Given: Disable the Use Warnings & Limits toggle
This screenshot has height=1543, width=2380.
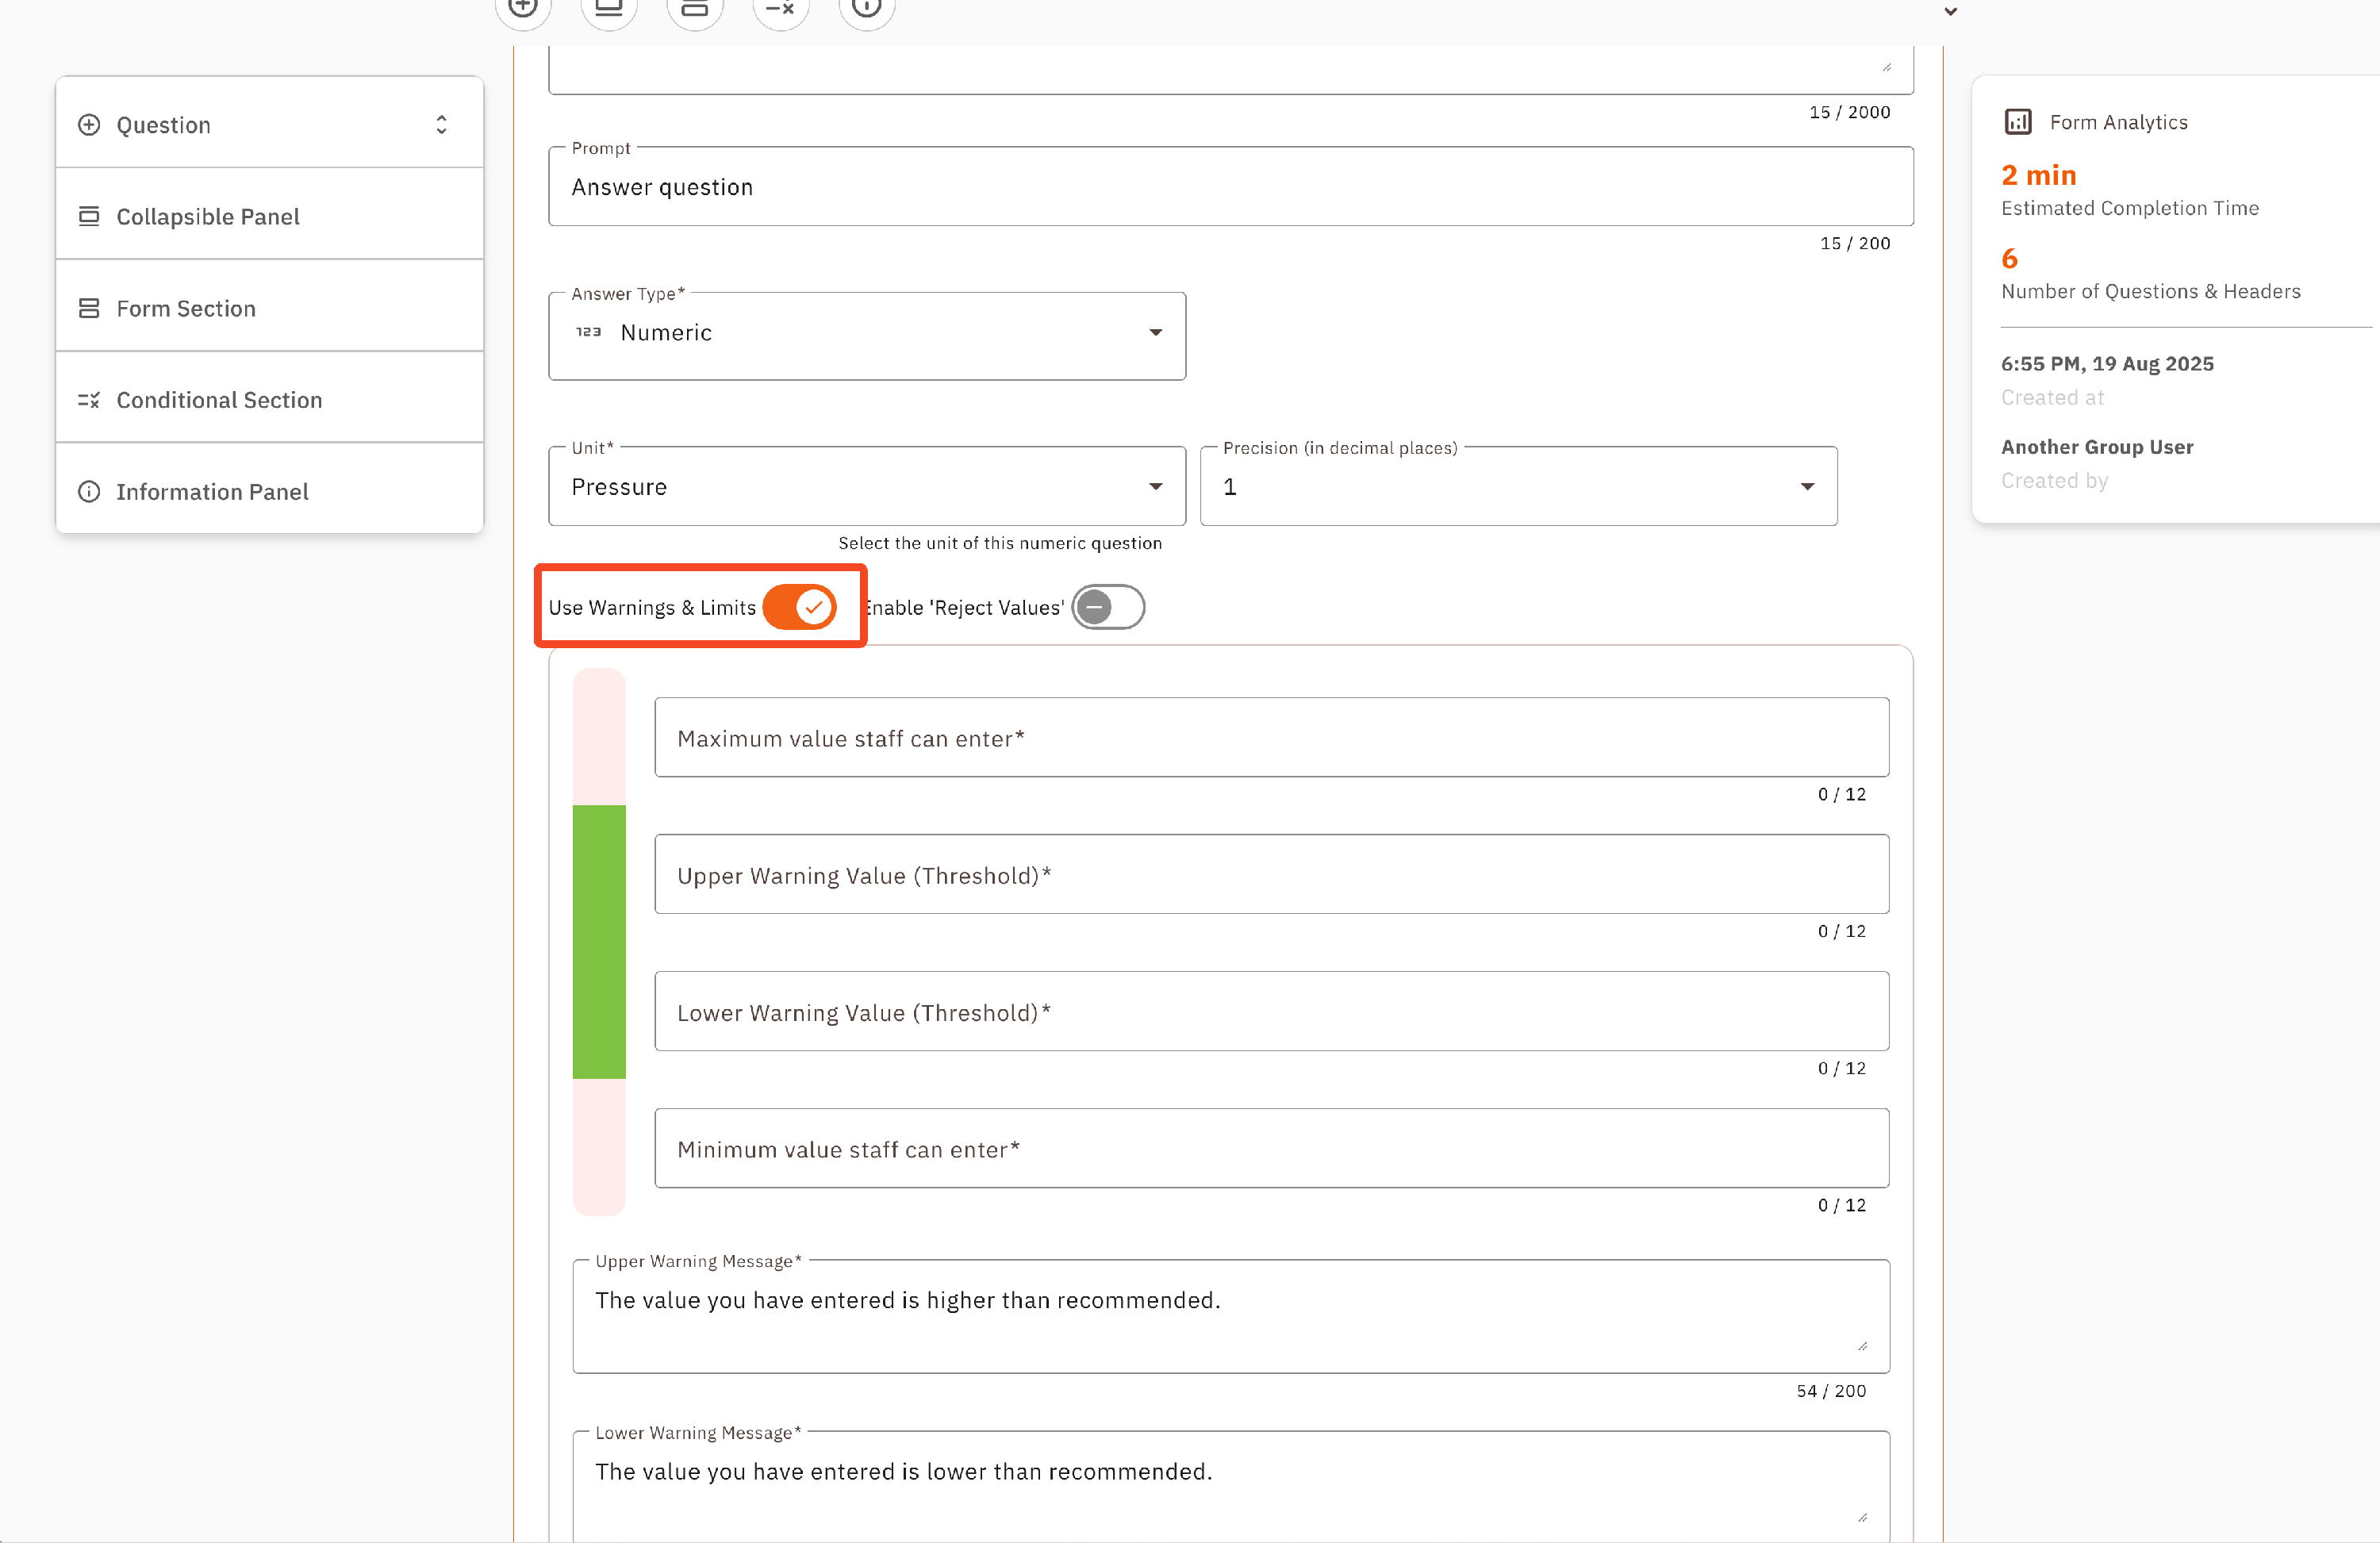Looking at the screenshot, I should click(x=799, y=607).
